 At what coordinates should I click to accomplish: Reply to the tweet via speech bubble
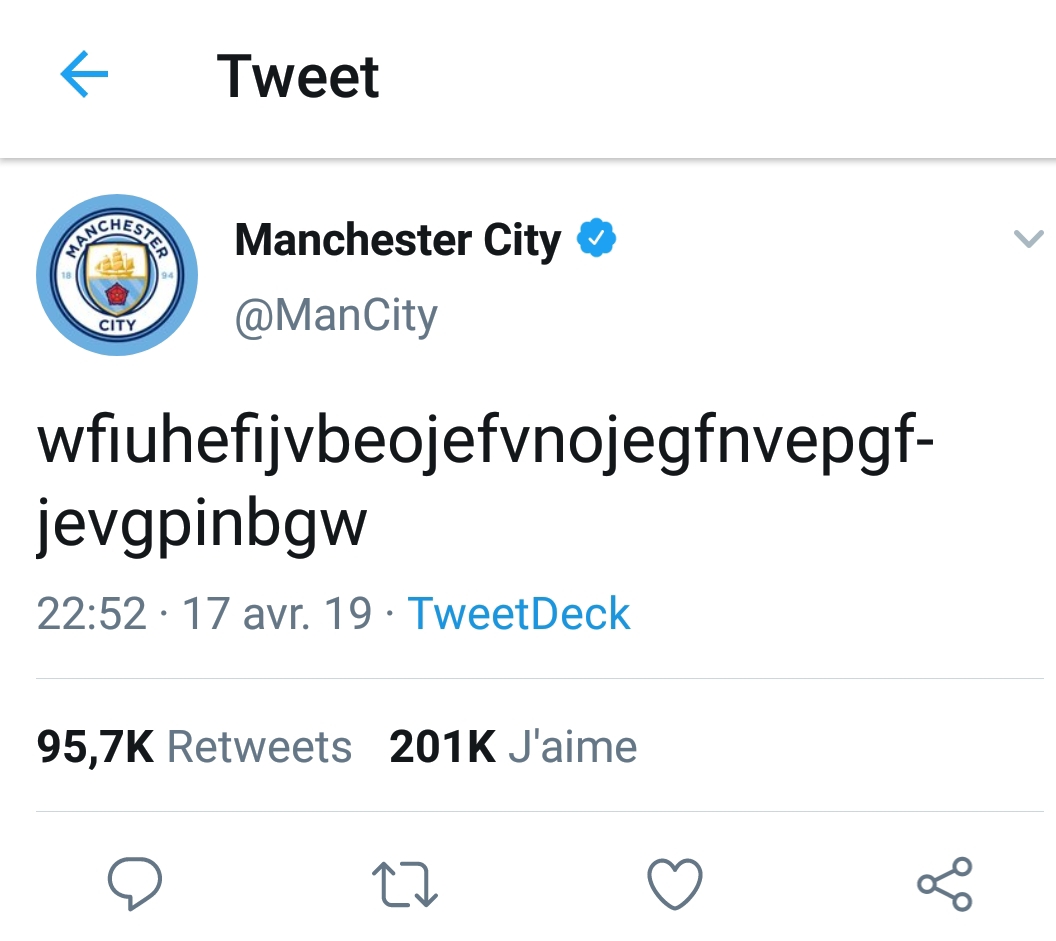pos(135,883)
